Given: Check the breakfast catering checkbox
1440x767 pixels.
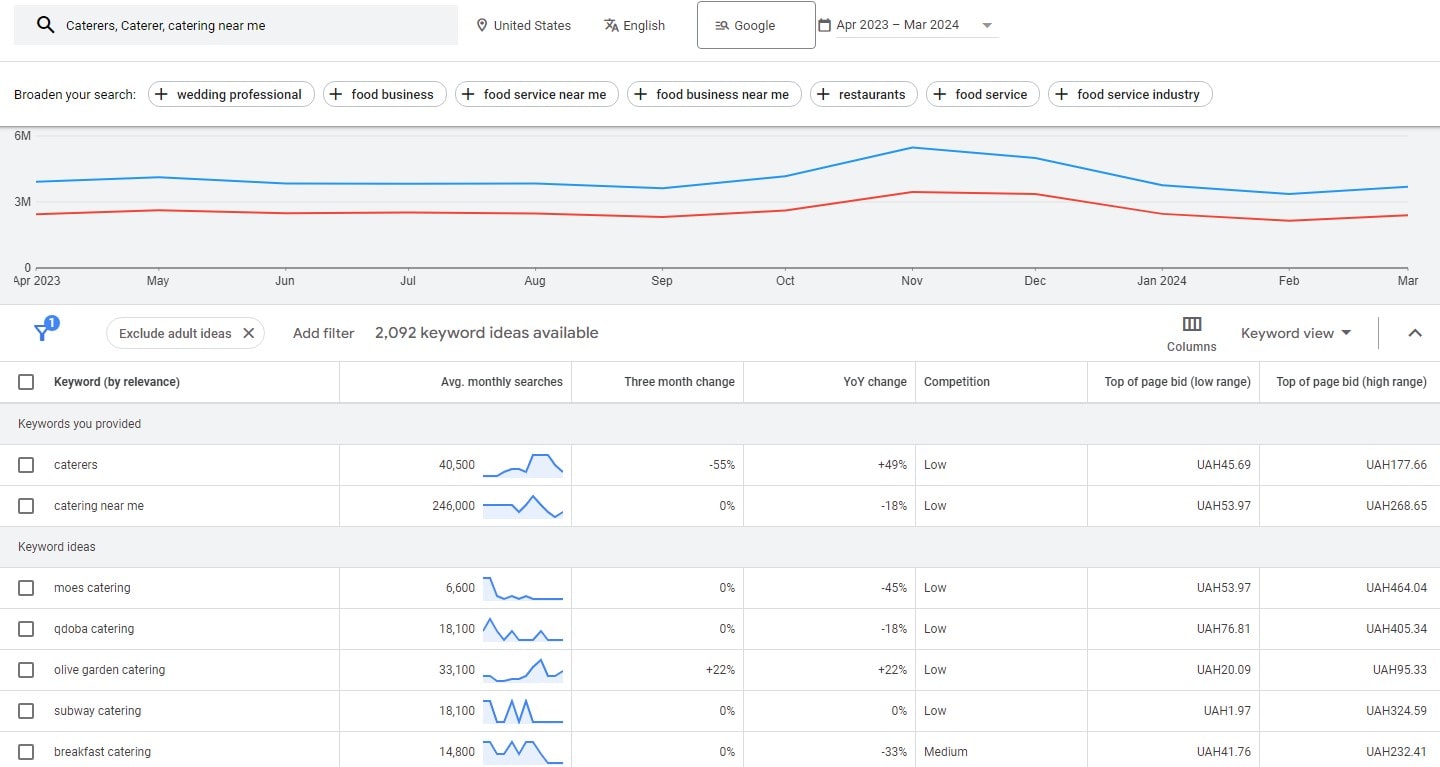Looking at the screenshot, I should (x=26, y=752).
